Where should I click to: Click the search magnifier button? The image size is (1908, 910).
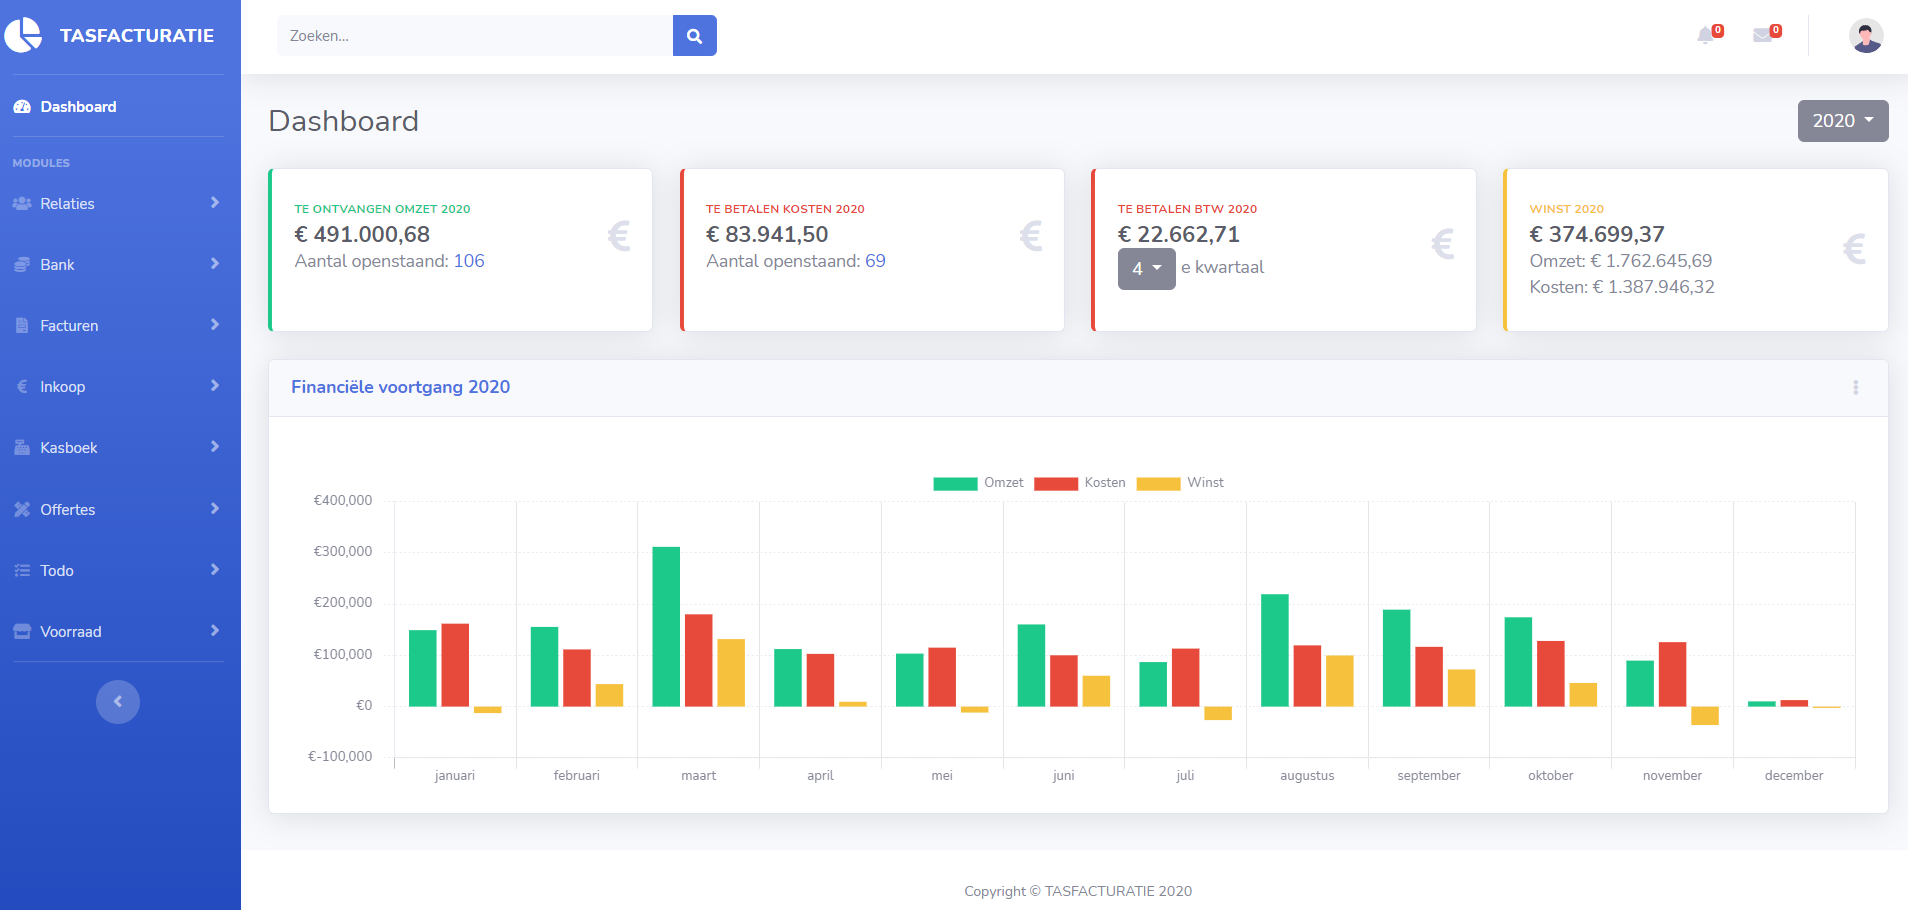click(x=694, y=36)
